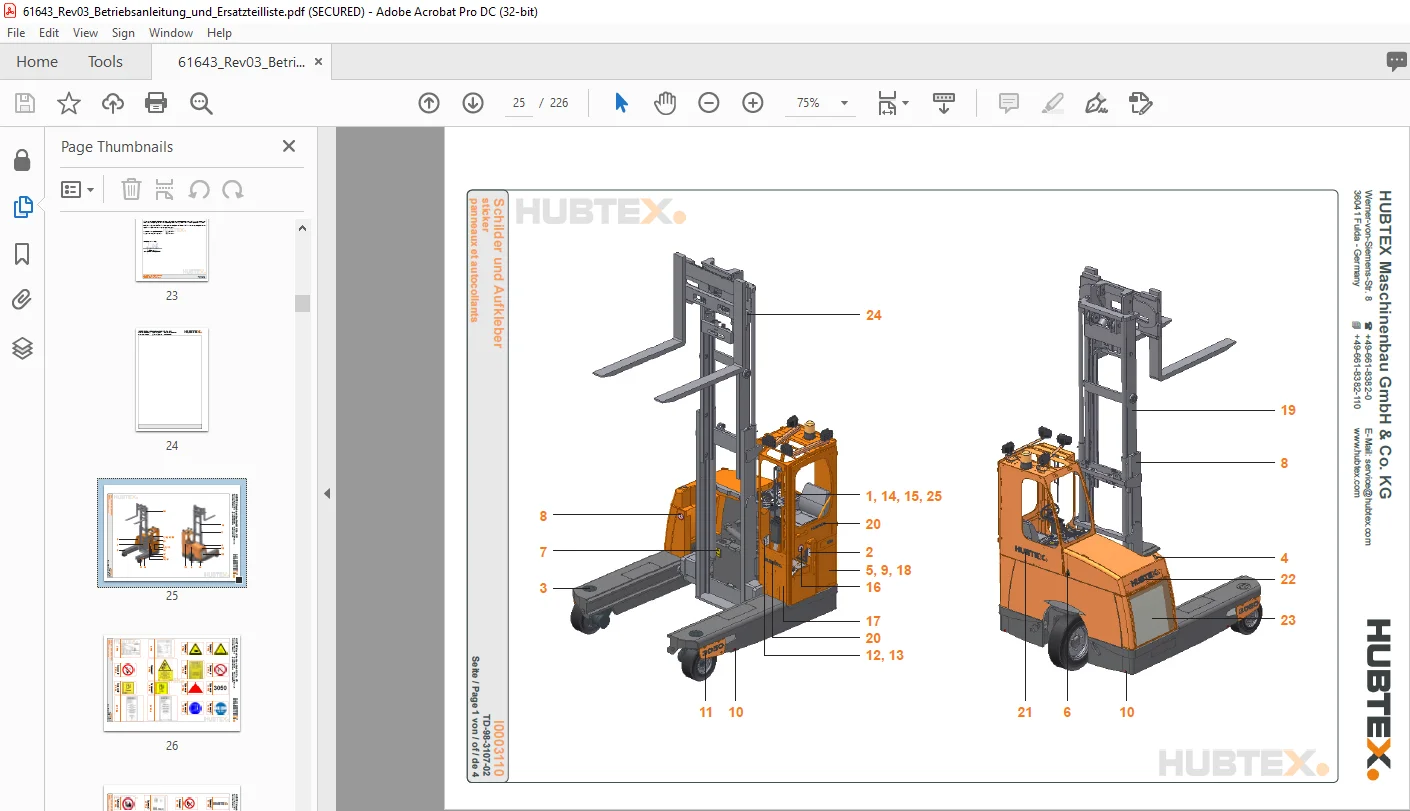This screenshot has height=811, width=1410.
Task: Open the Attachments paperclip panel
Action: tap(22, 300)
